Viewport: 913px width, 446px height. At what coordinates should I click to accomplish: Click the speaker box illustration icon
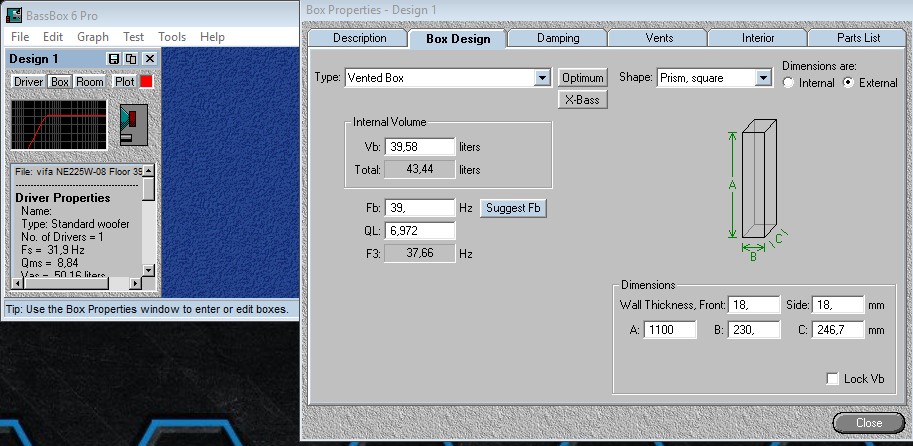pos(133,124)
